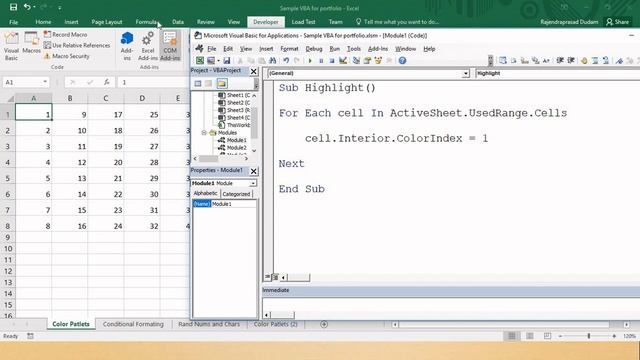The height and width of the screenshot is (360, 640).
Task: Click View Microsoft Excel icon in VBA toolbar
Action: coord(200,61)
